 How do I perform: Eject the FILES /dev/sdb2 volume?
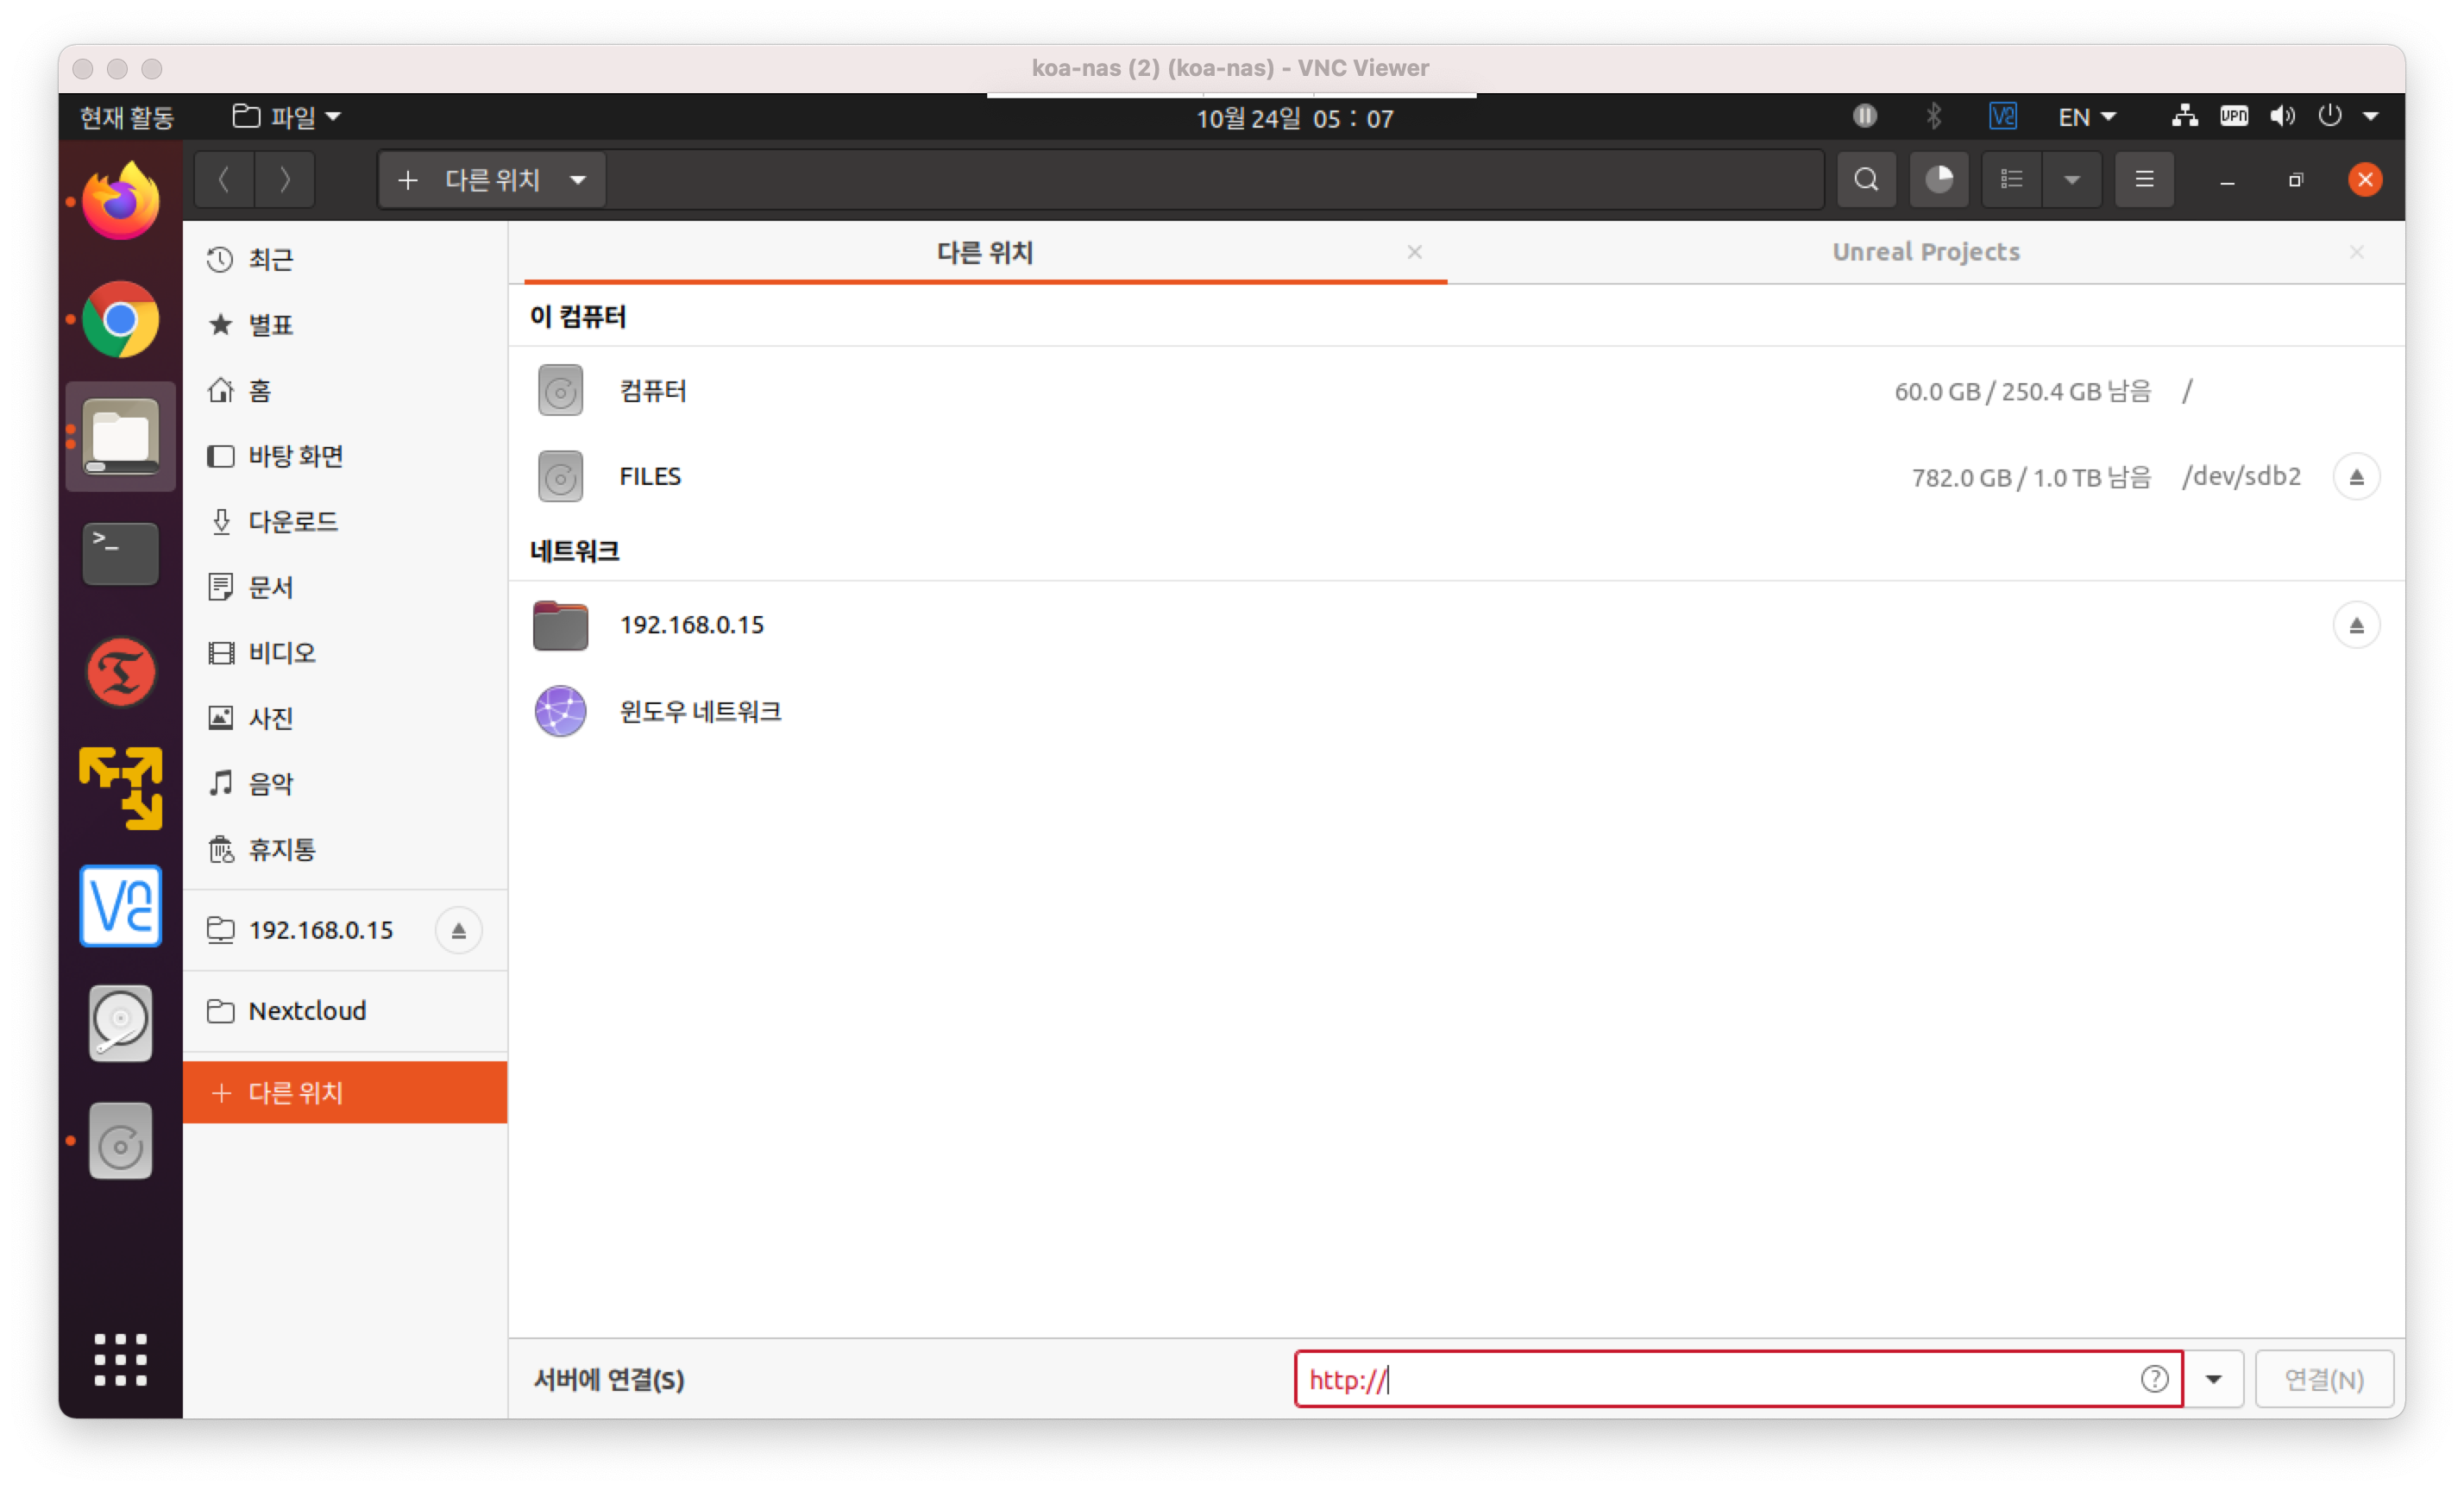[2356, 477]
